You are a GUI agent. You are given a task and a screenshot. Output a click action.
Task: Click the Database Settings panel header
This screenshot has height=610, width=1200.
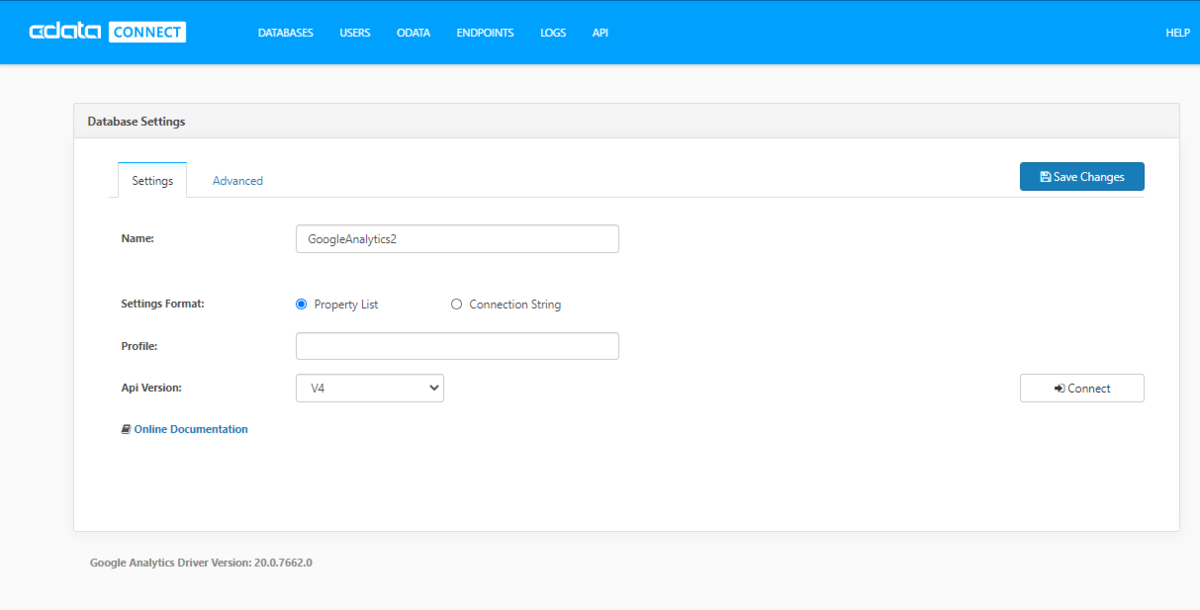626,121
